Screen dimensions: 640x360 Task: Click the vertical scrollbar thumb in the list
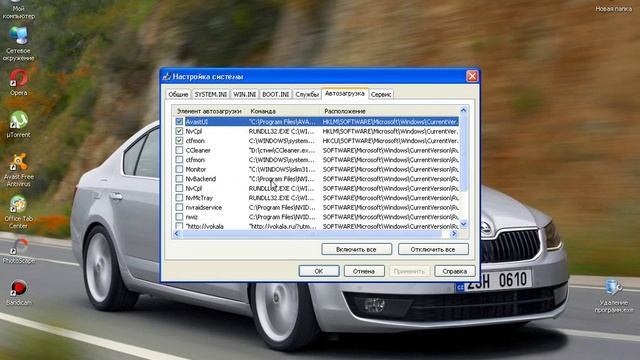pos(463,153)
